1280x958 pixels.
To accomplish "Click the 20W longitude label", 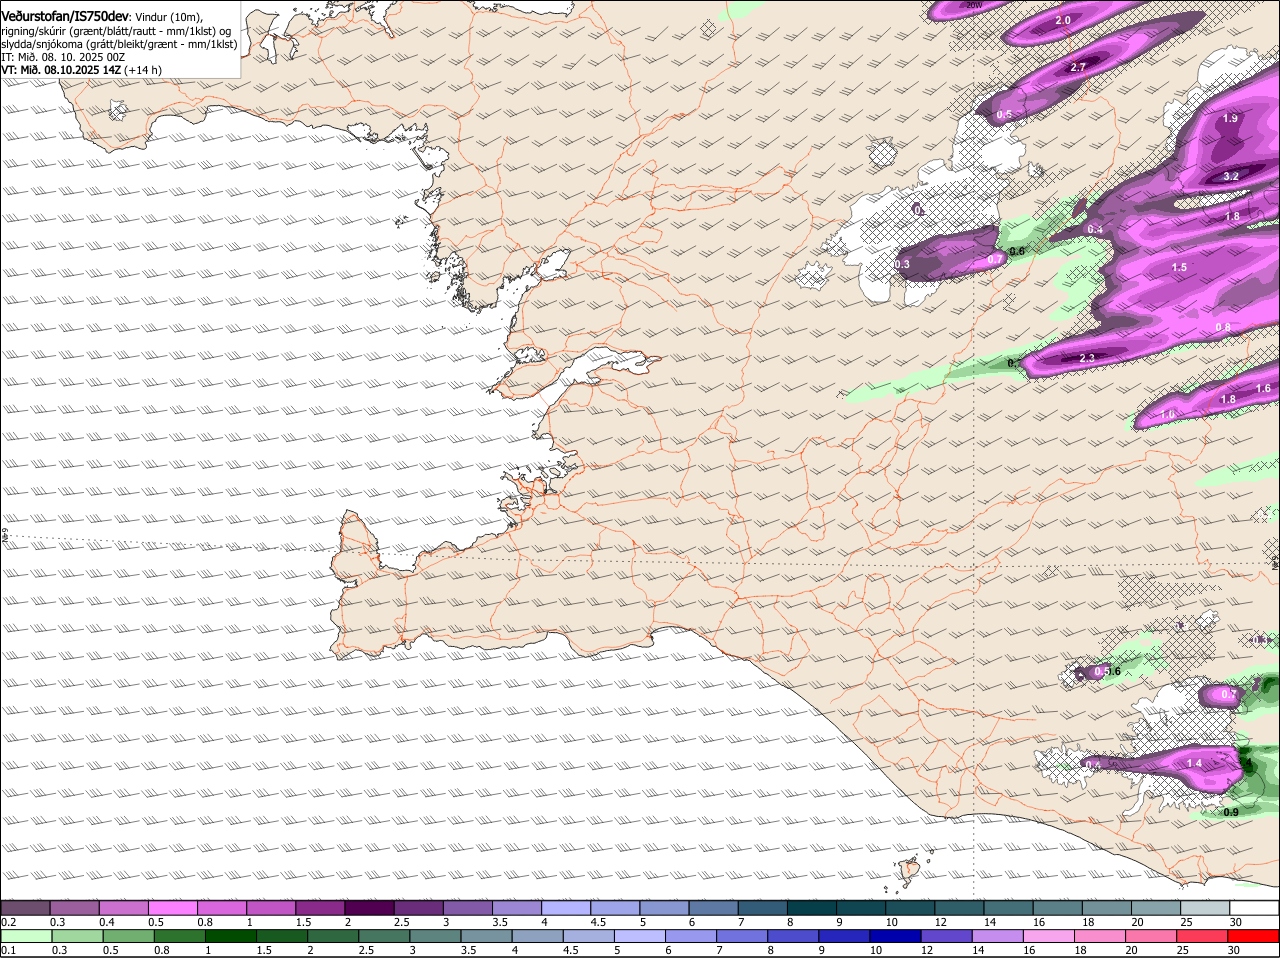I will pos(973,5).
